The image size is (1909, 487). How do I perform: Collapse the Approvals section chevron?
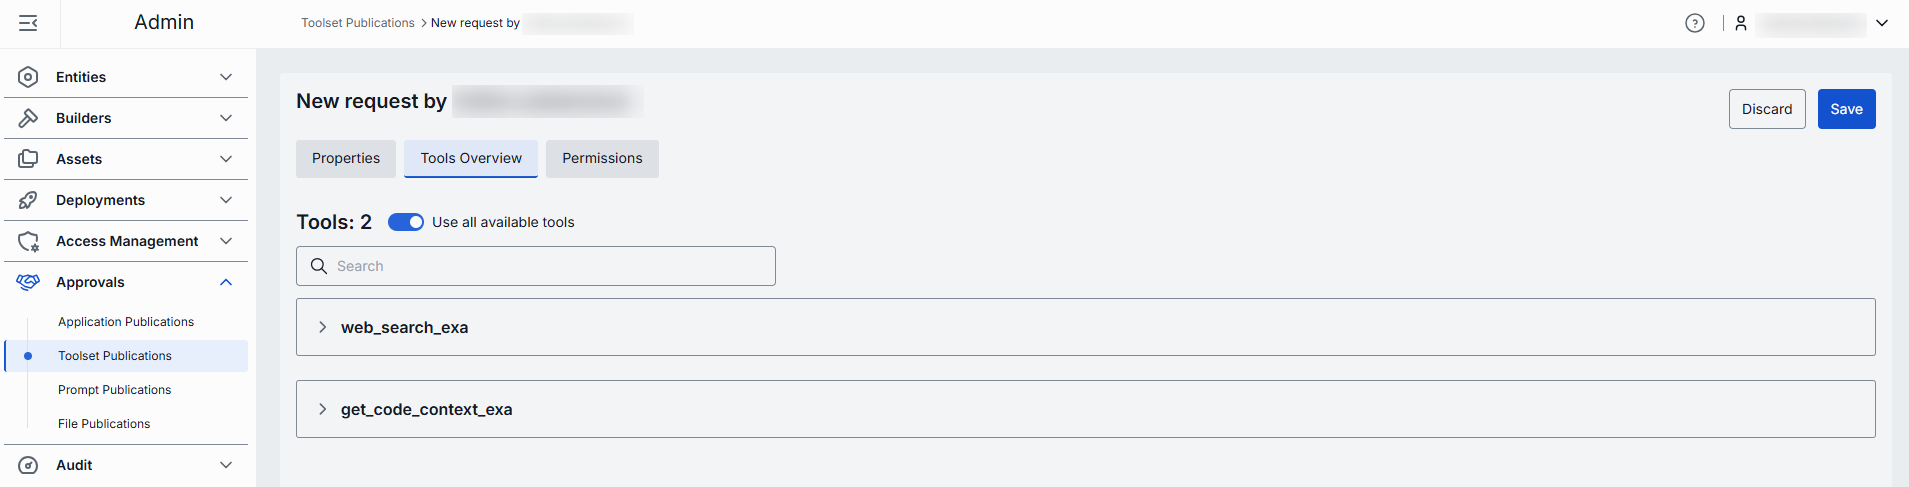tap(226, 282)
